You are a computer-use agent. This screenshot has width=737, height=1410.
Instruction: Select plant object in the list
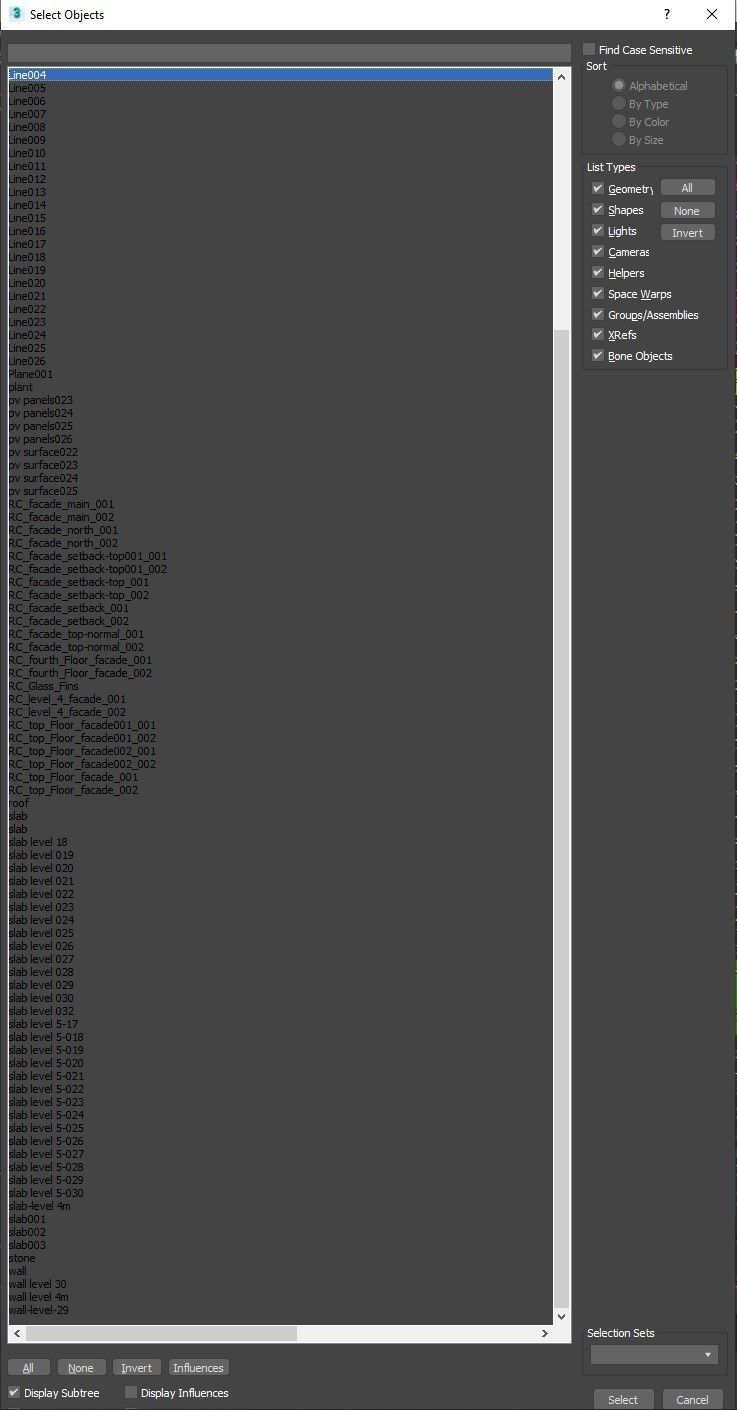tap(280, 387)
